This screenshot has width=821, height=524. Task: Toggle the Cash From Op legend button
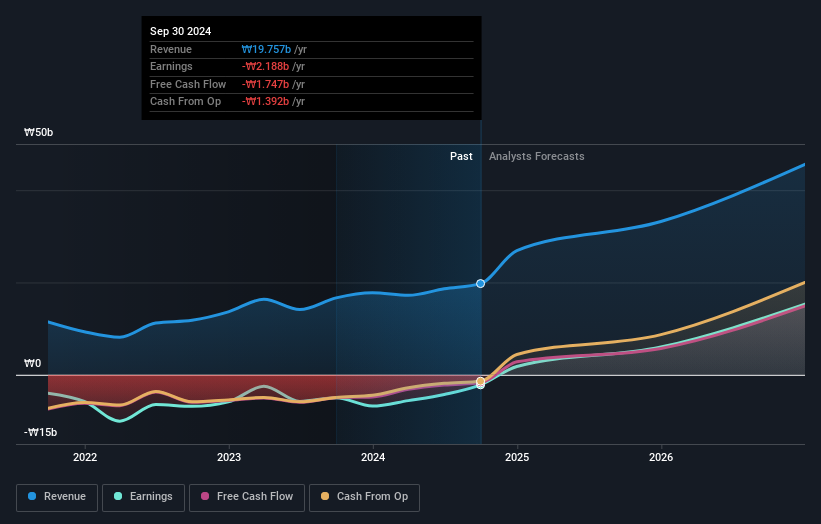point(364,497)
